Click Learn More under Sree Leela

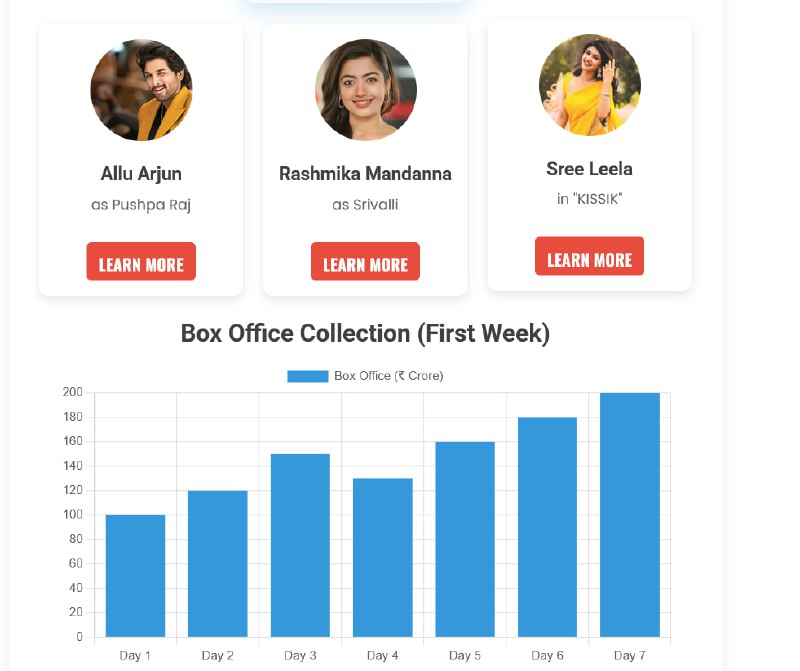(589, 256)
